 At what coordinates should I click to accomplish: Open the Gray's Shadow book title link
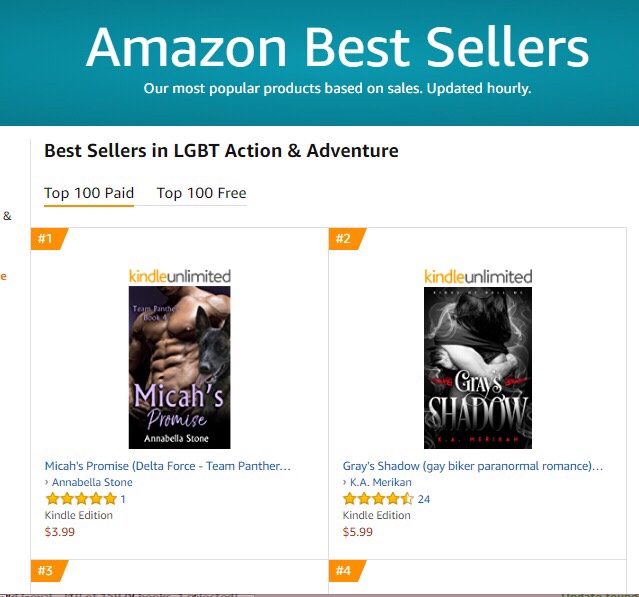pos(473,466)
